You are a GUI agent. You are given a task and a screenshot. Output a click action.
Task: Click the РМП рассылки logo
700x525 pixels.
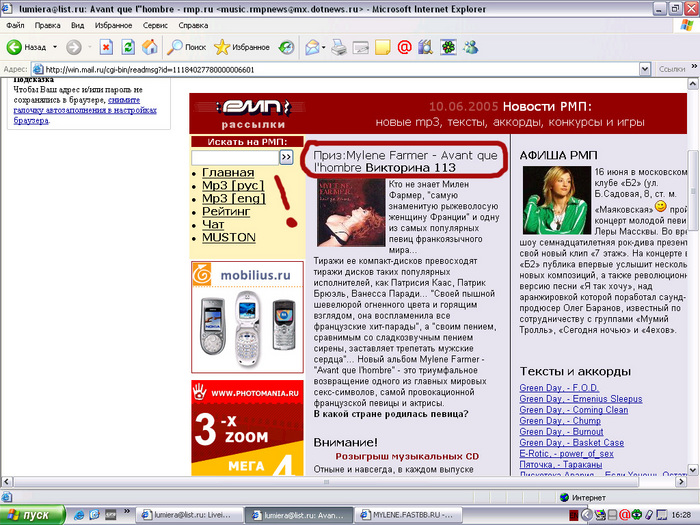point(253,113)
